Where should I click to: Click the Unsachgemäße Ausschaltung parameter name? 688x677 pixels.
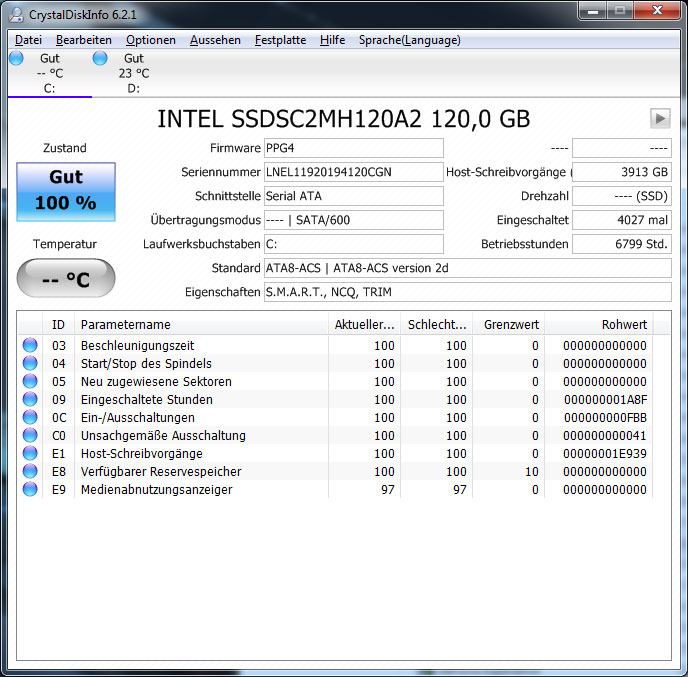pos(163,436)
